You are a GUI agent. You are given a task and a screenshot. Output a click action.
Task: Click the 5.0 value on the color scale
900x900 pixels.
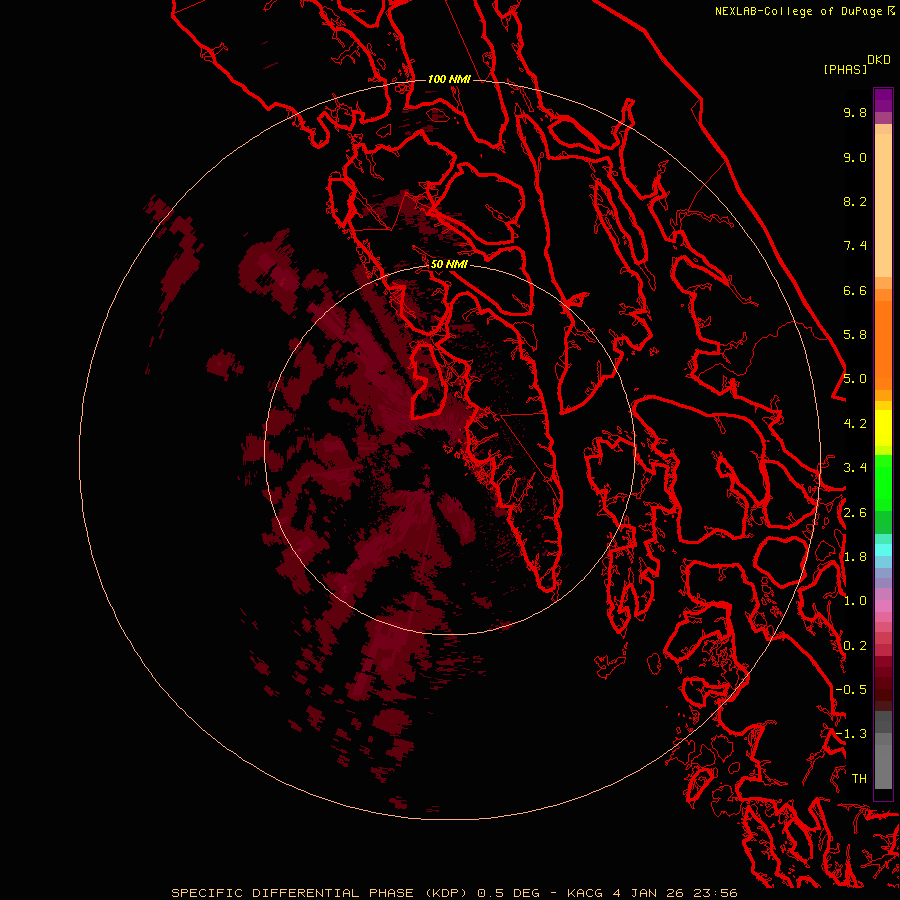click(x=855, y=379)
